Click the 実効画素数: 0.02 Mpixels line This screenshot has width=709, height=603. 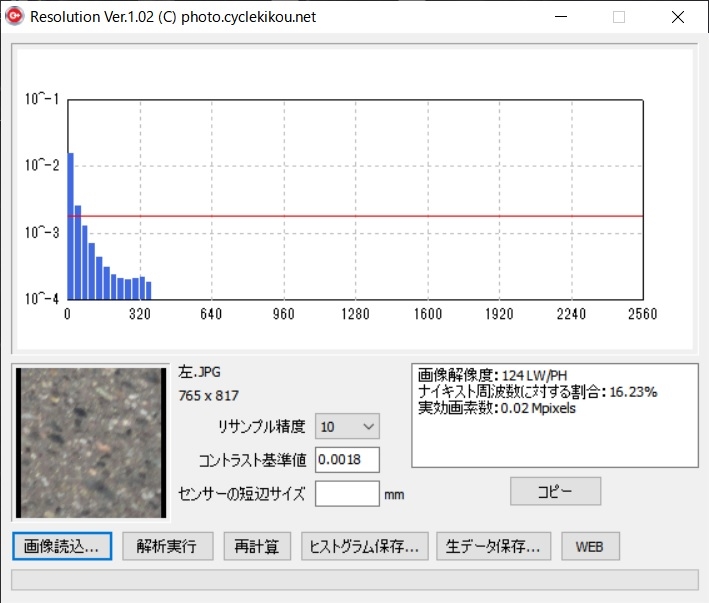[x=496, y=408]
